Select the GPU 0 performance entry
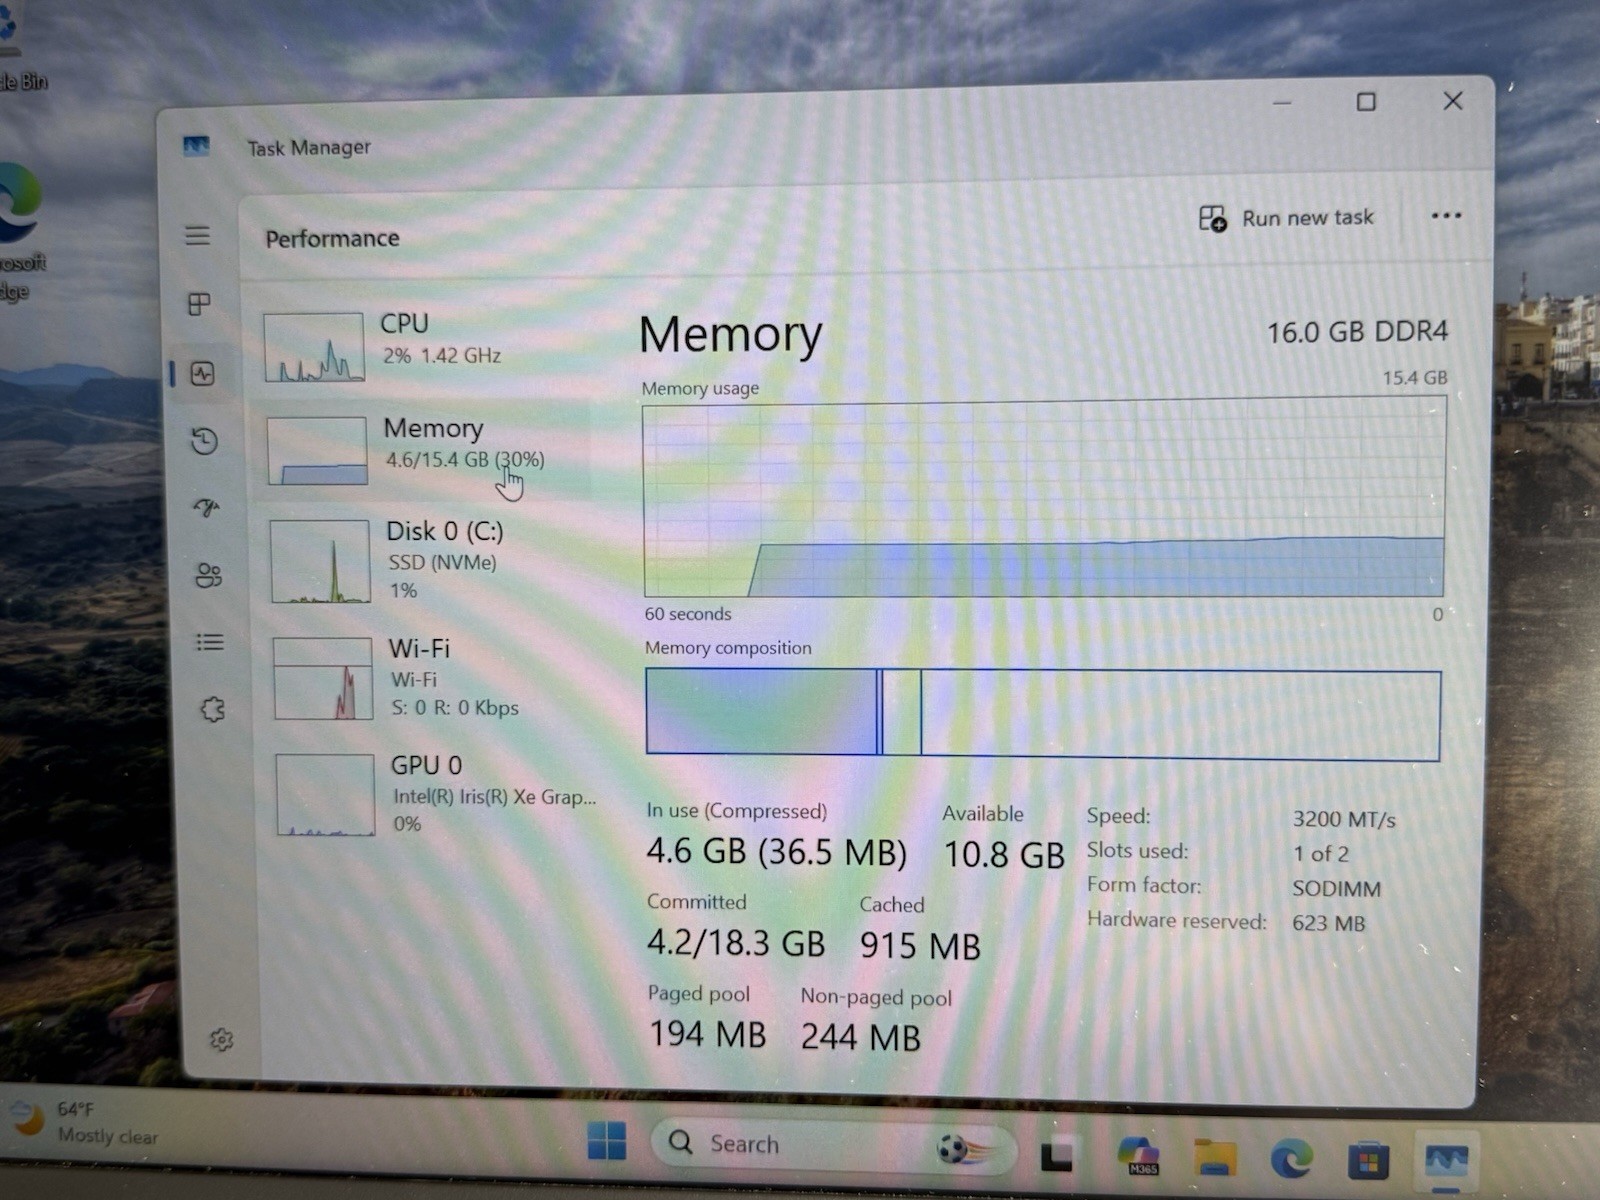Viewport: 1600px width, 1200px height. tap(435, 794)
